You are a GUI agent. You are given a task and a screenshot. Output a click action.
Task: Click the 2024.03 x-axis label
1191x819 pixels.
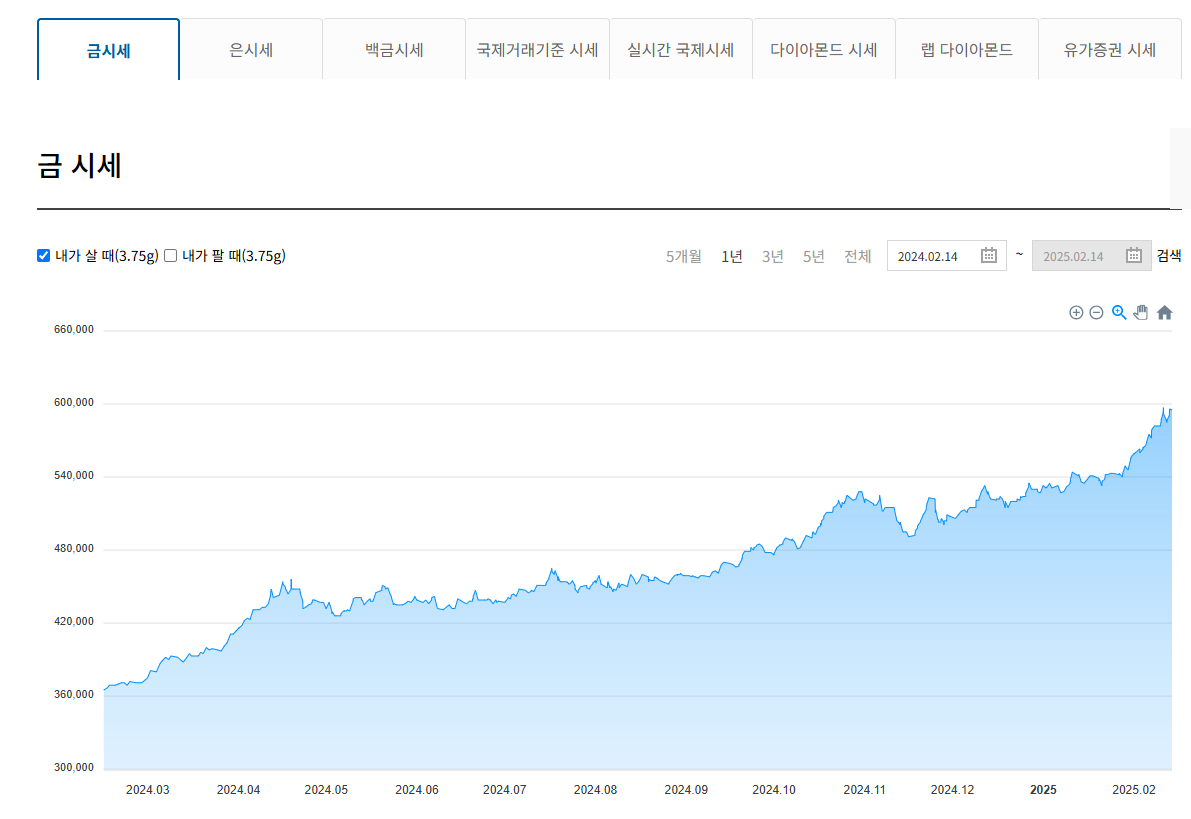click(148, 790)
